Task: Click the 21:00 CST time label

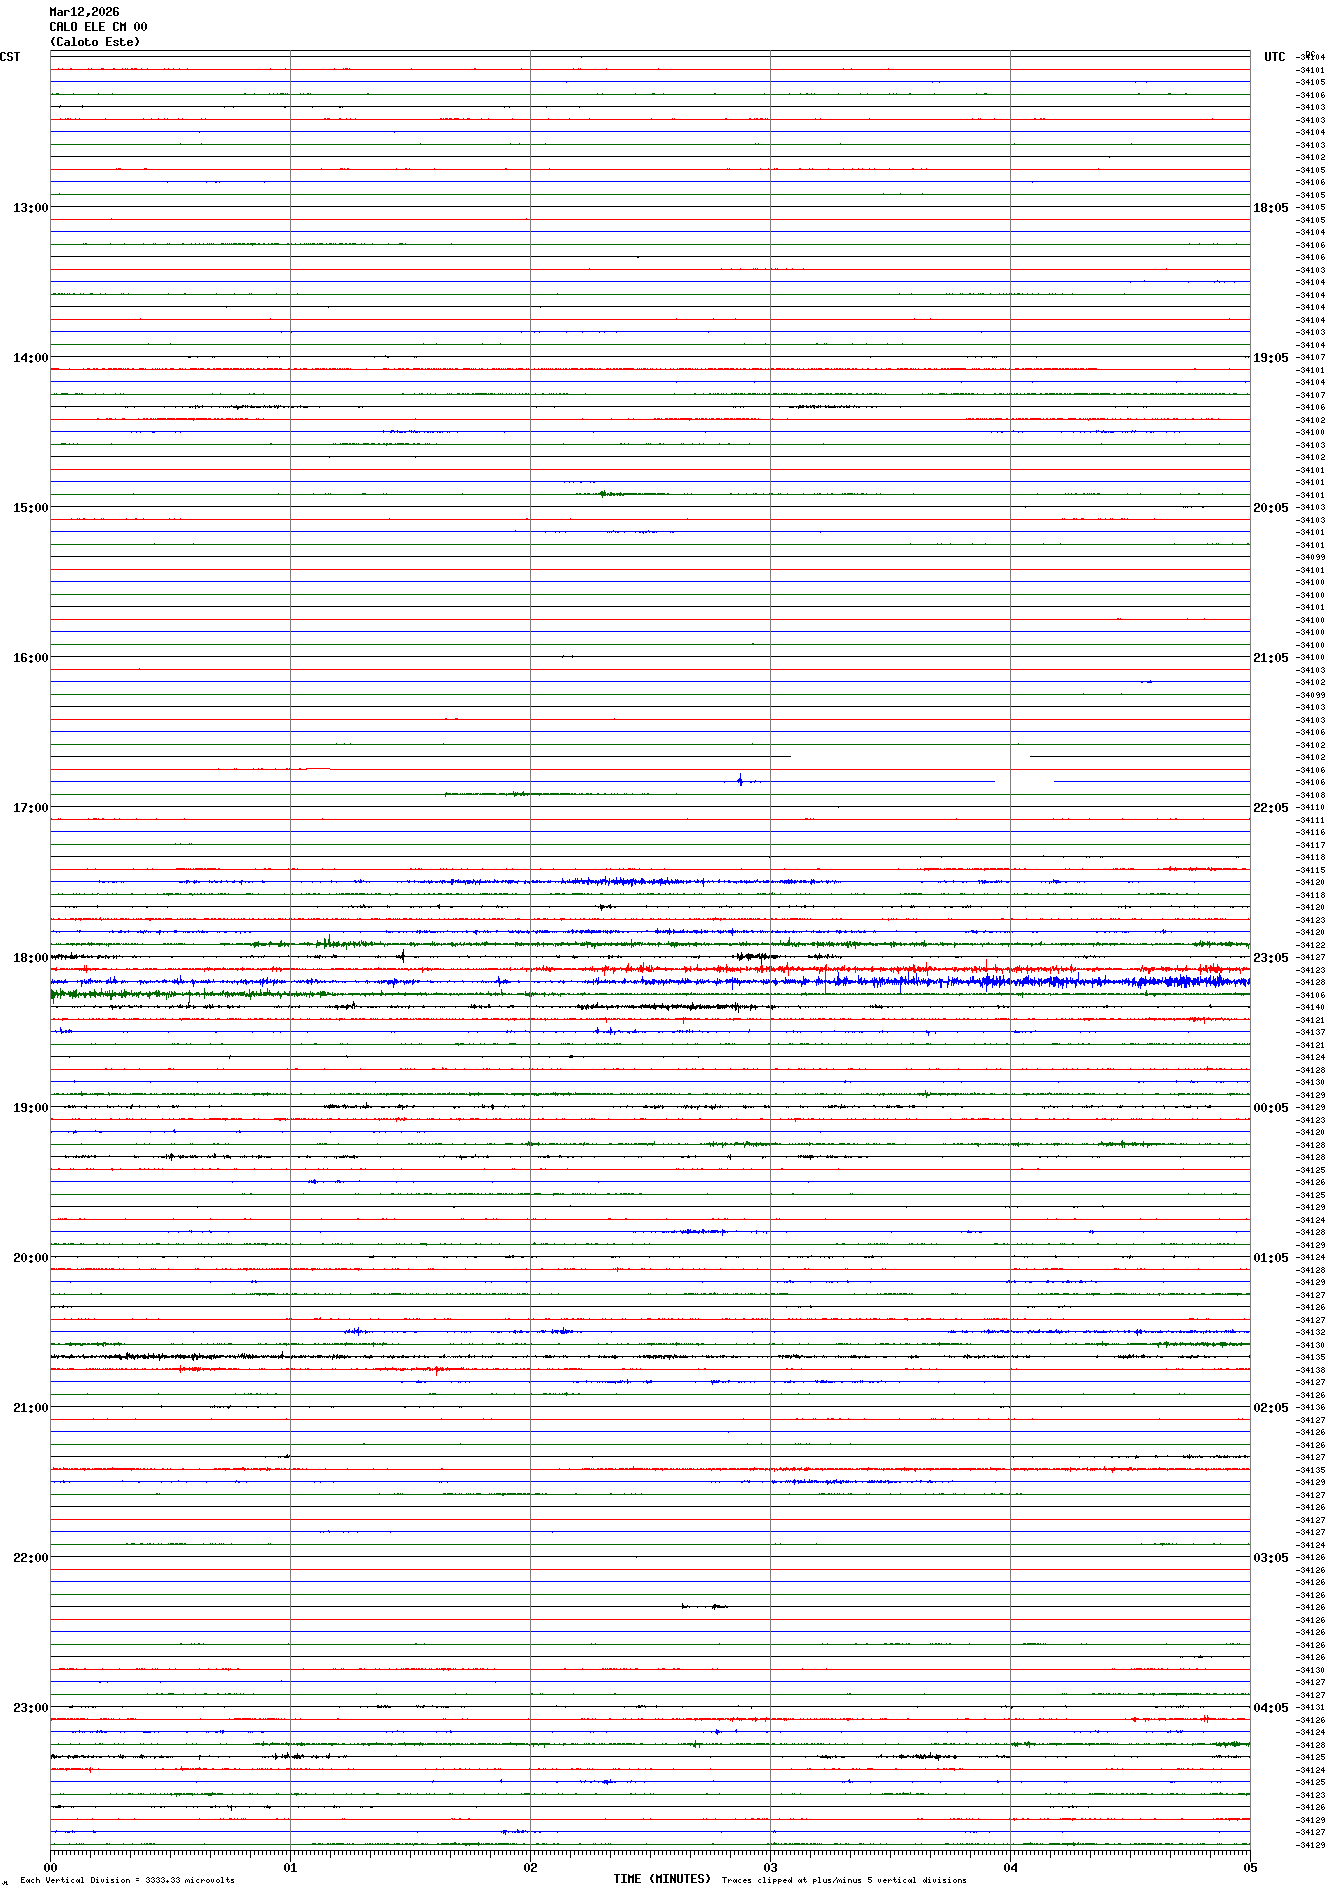Action: tap(30, 1407)
